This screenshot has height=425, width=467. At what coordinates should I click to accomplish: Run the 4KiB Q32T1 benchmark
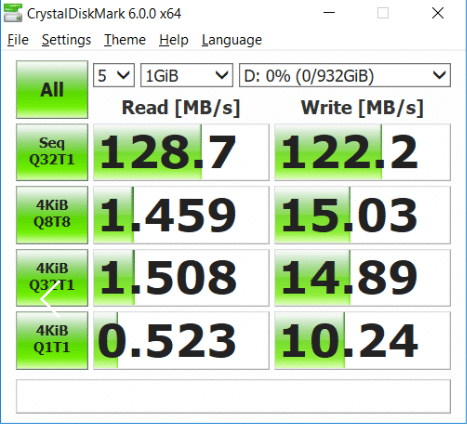pos(52,277)
